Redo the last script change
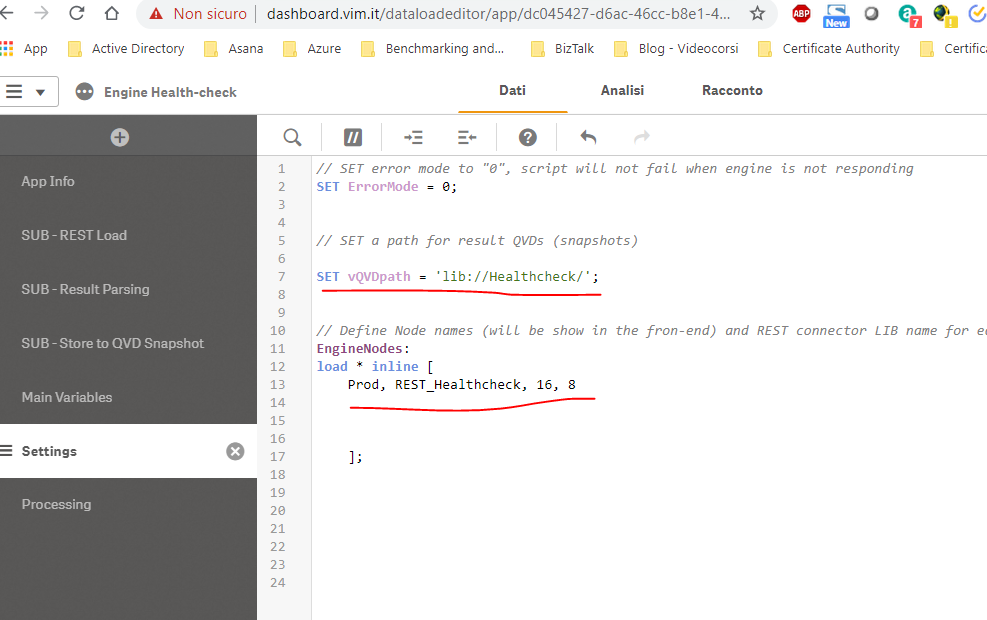The image size is (987, 620). click(x=641, y=137)
